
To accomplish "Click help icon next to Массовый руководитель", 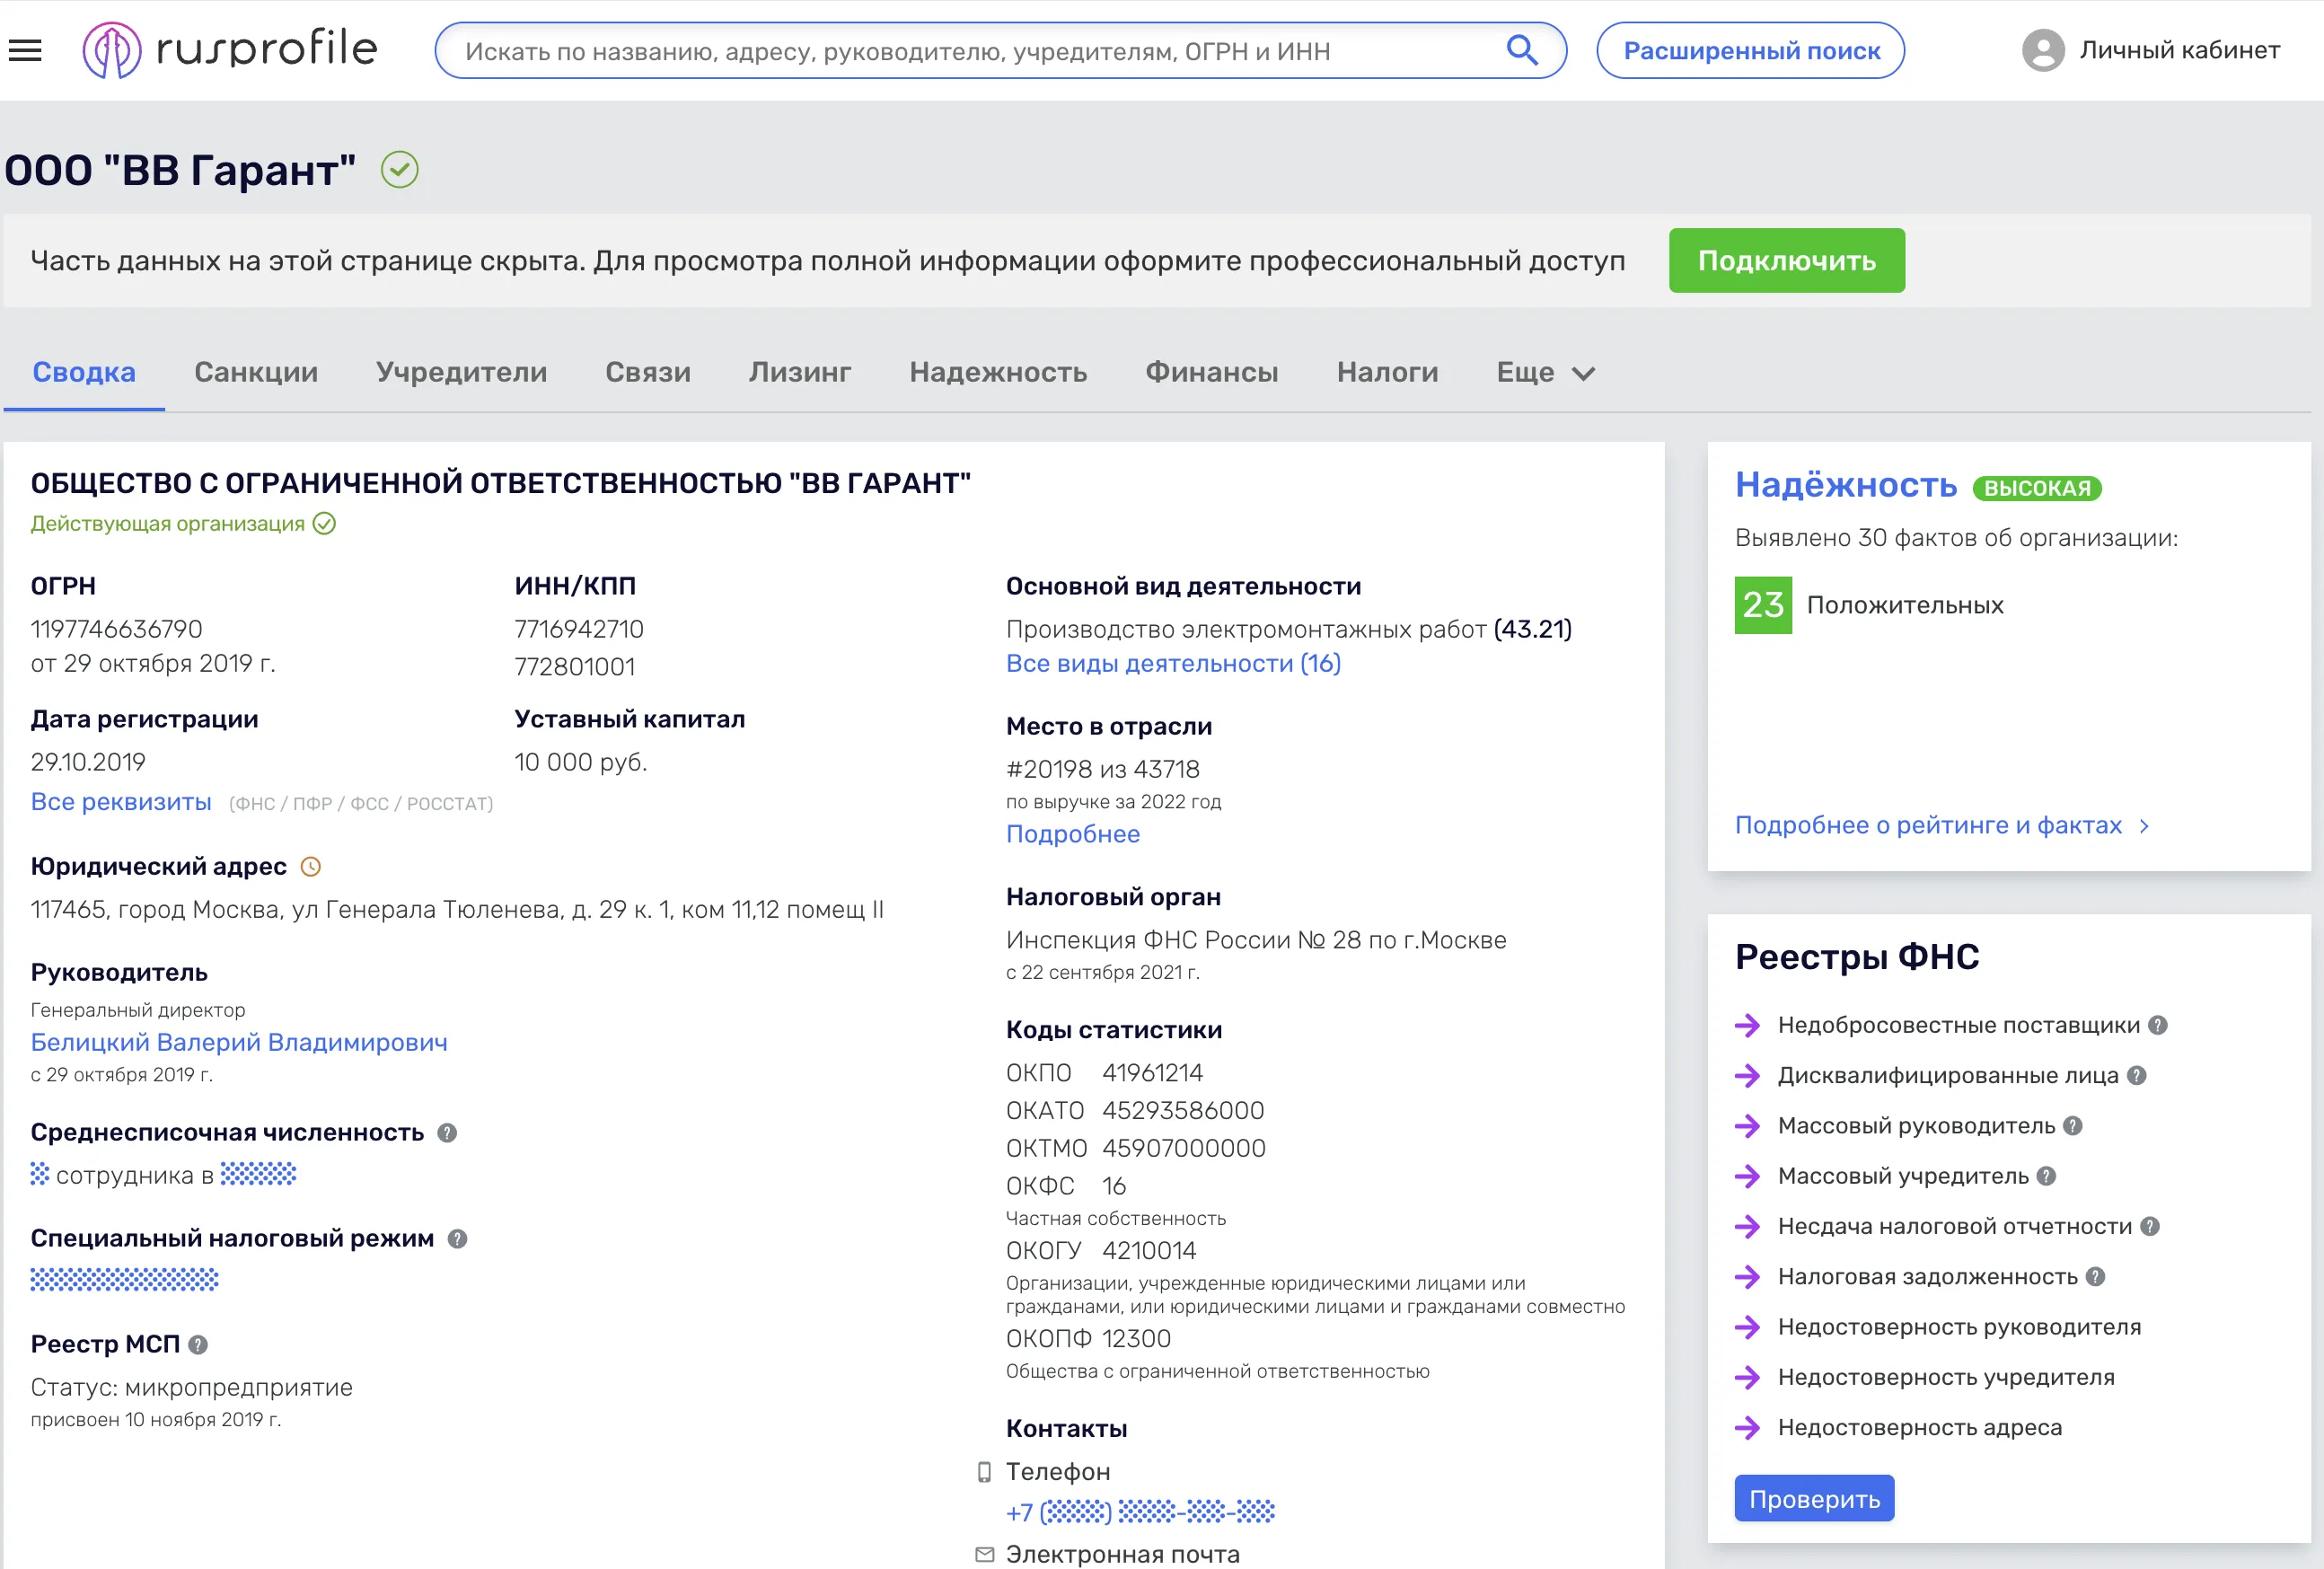I will [x=2072, y=1126].
